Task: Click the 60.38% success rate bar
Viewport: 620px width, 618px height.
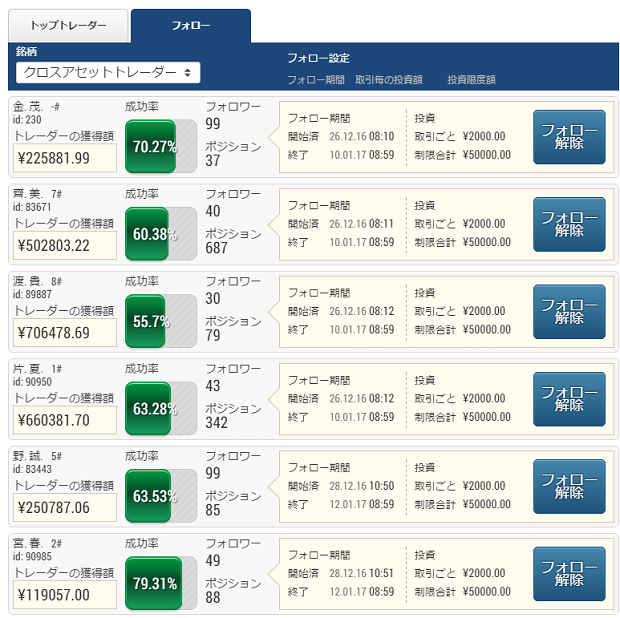Action: click(x=161, y=234)
